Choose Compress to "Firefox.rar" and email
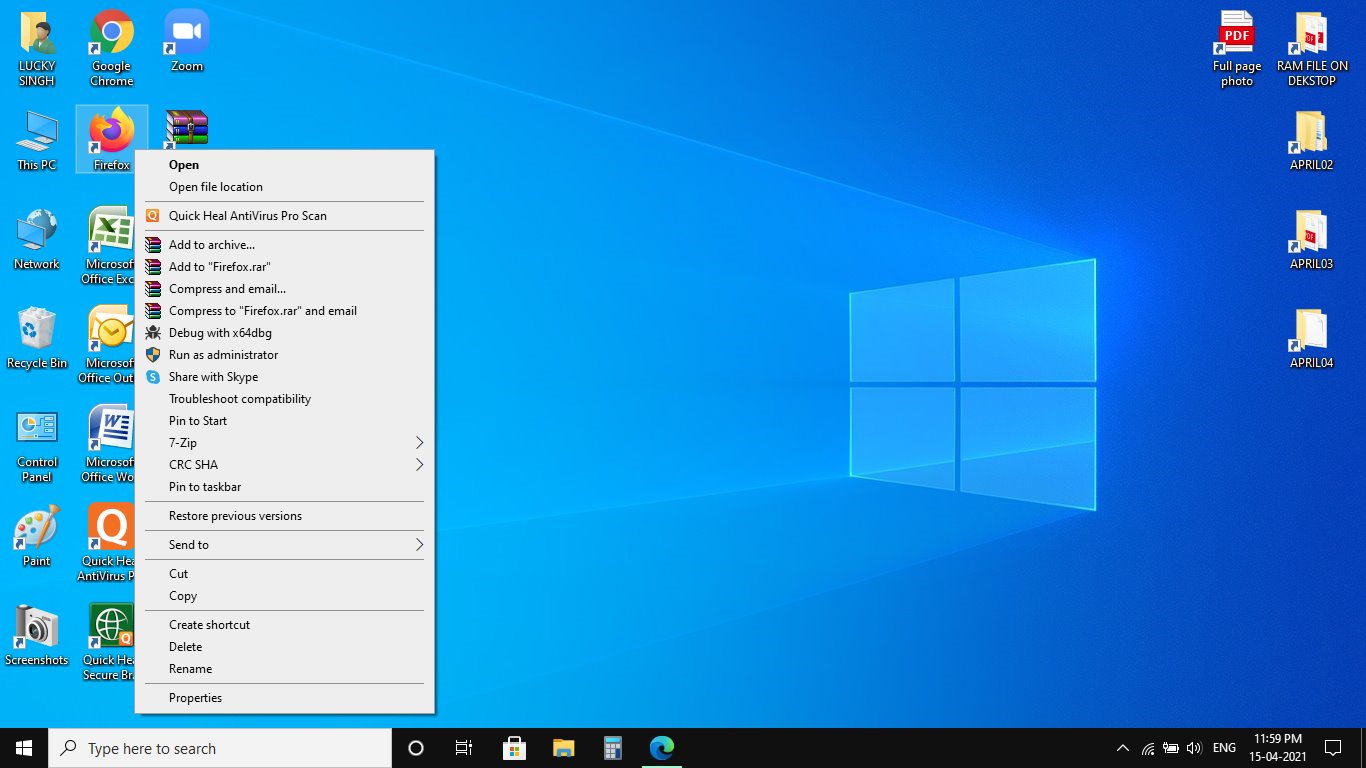The image size is (1366, 768). click(x=284, y=311)
